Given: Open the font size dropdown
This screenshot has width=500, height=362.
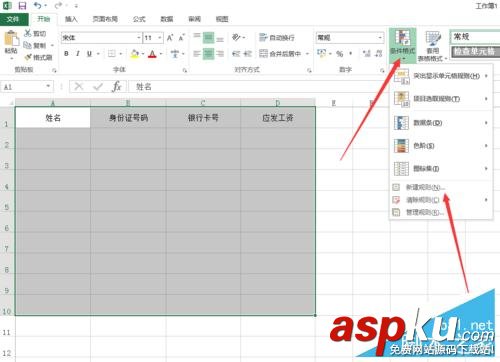Looking at the screenshot, I should [x=160, y=38].
